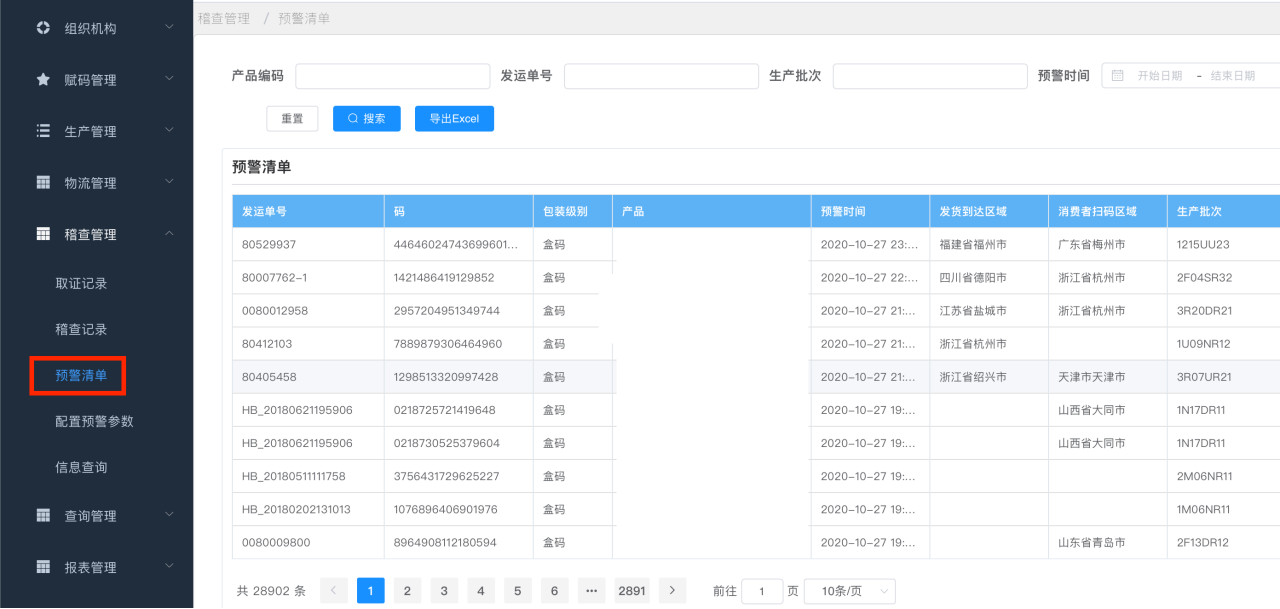Click the calendar icon in 预警时间 field
Screen dimensions: 1280x609
click(1118, 76)
